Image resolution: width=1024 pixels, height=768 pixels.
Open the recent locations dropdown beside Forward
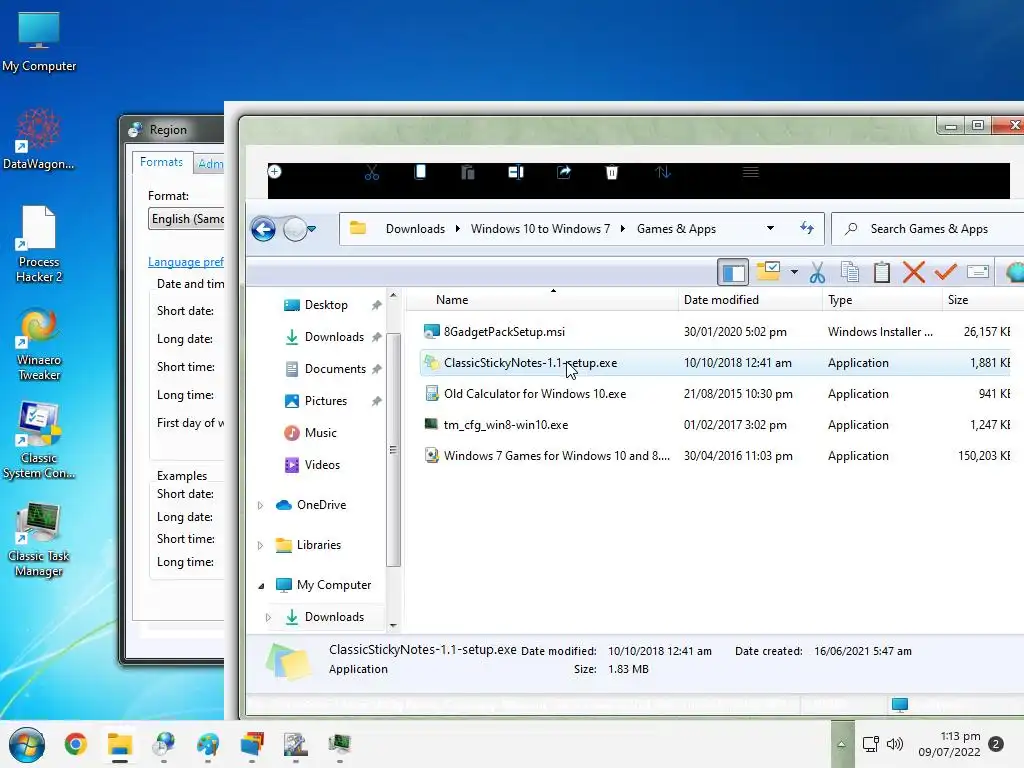tap(312, 229)
